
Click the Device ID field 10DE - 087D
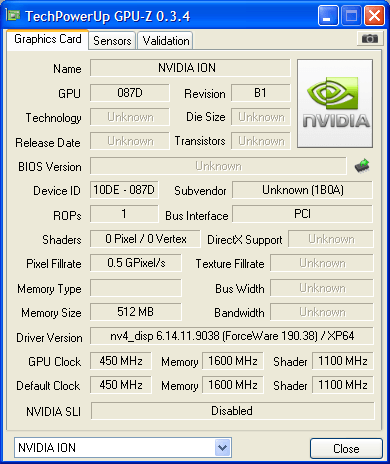click(x=124, y=190)
